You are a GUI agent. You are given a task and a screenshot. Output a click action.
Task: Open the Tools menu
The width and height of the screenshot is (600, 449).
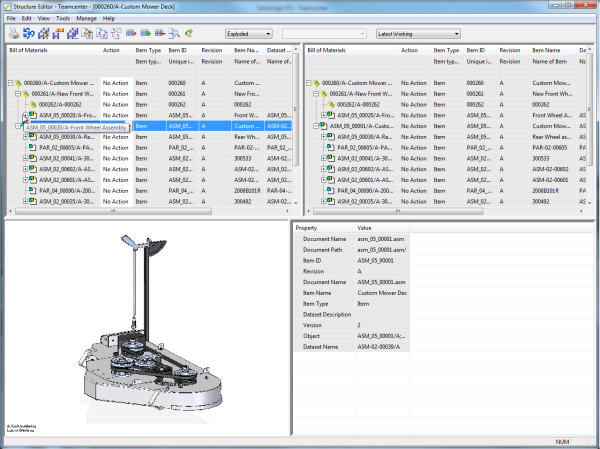click(63, 18)
